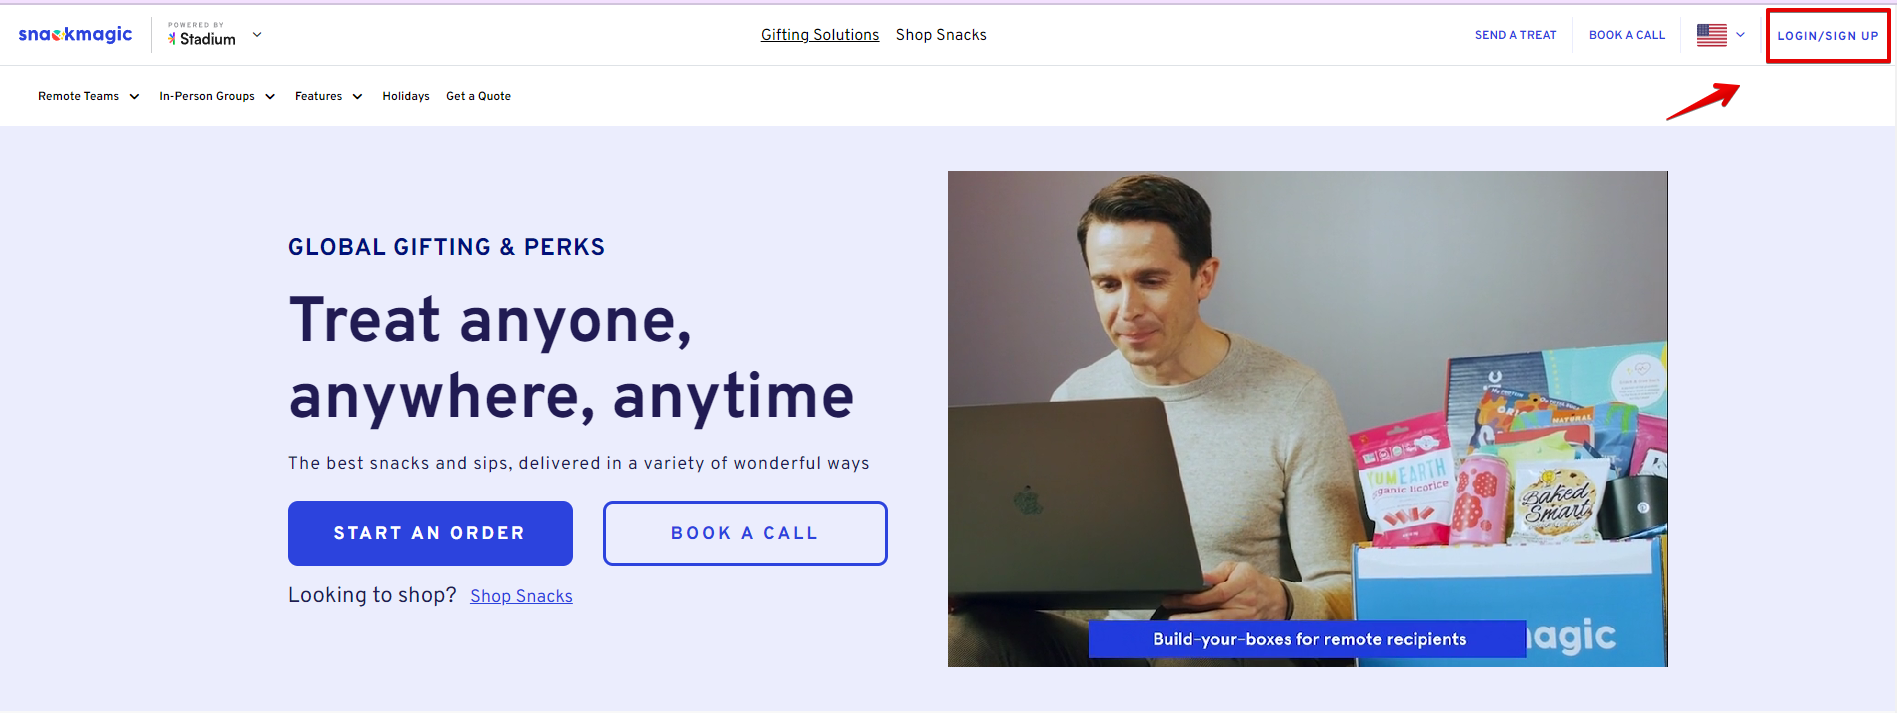Click the Build-your-boxes for remote recipients banner
Image resolution: width=1897 pixels, height=713 pixels.
click(x=1308, y=639)
